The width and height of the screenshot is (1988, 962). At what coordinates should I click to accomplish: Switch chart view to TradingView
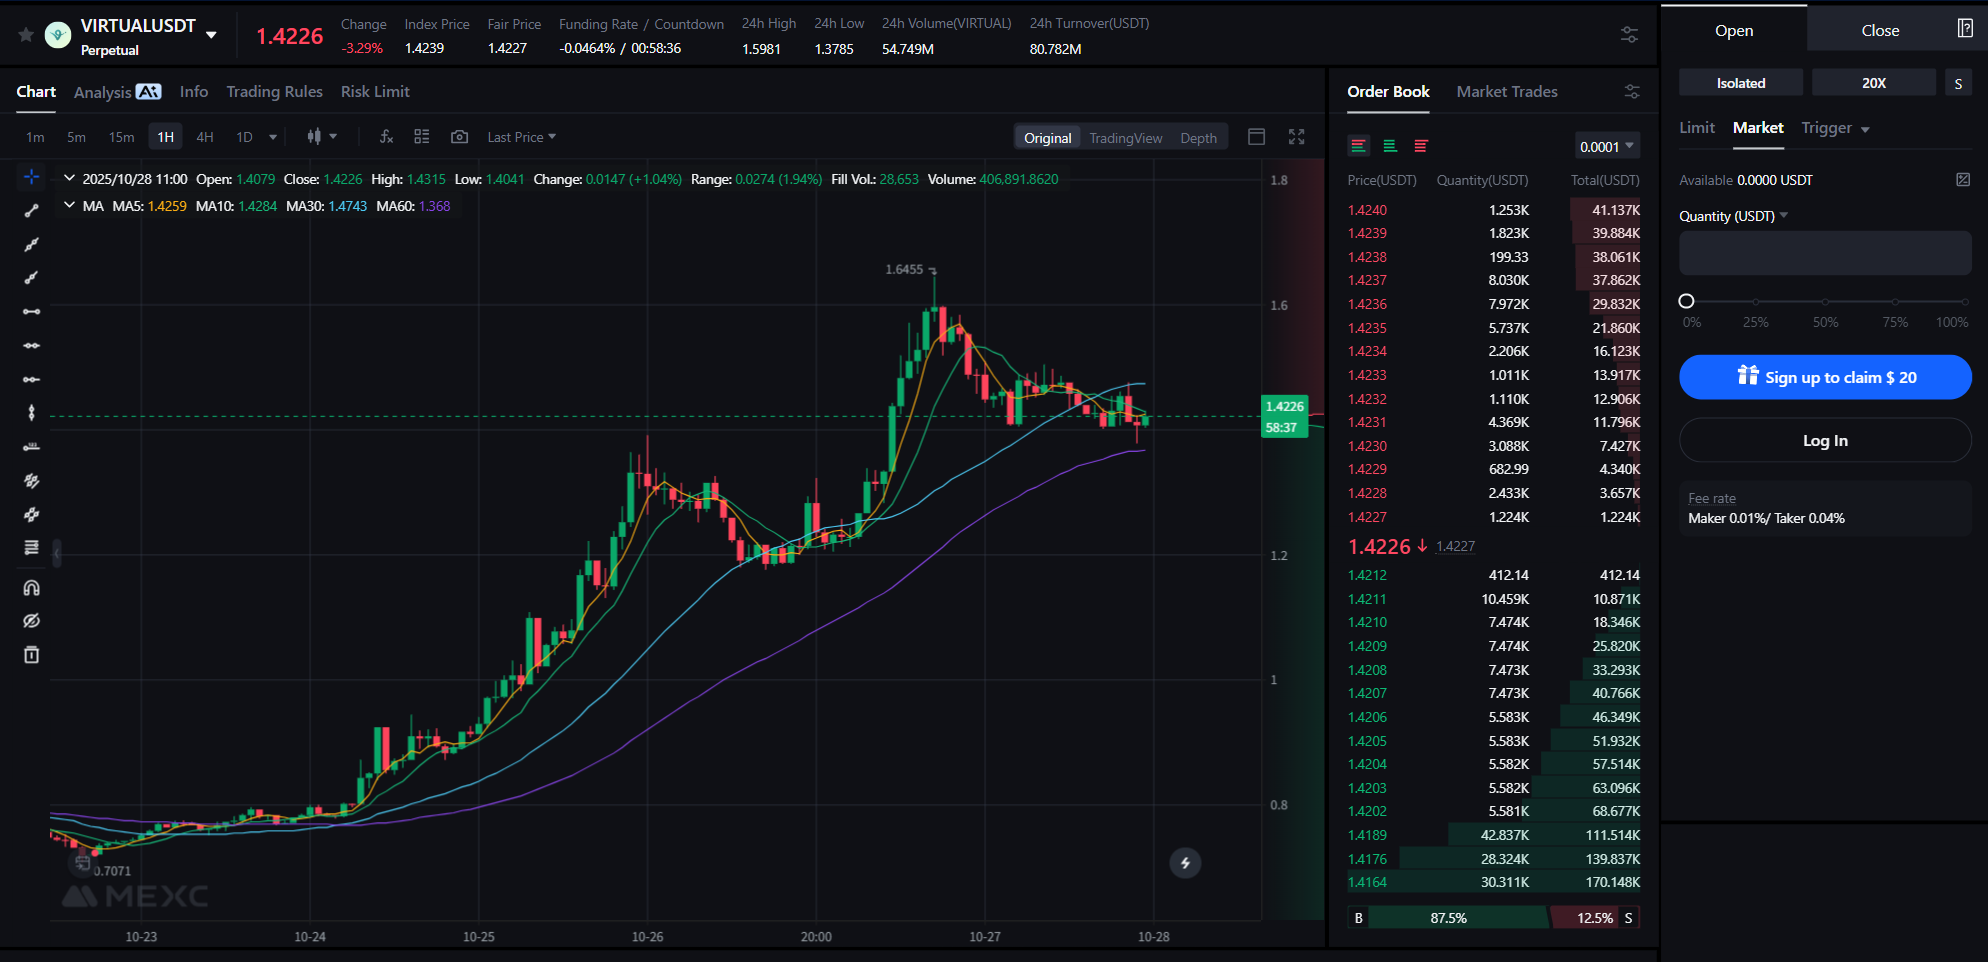pos(1125,138)
